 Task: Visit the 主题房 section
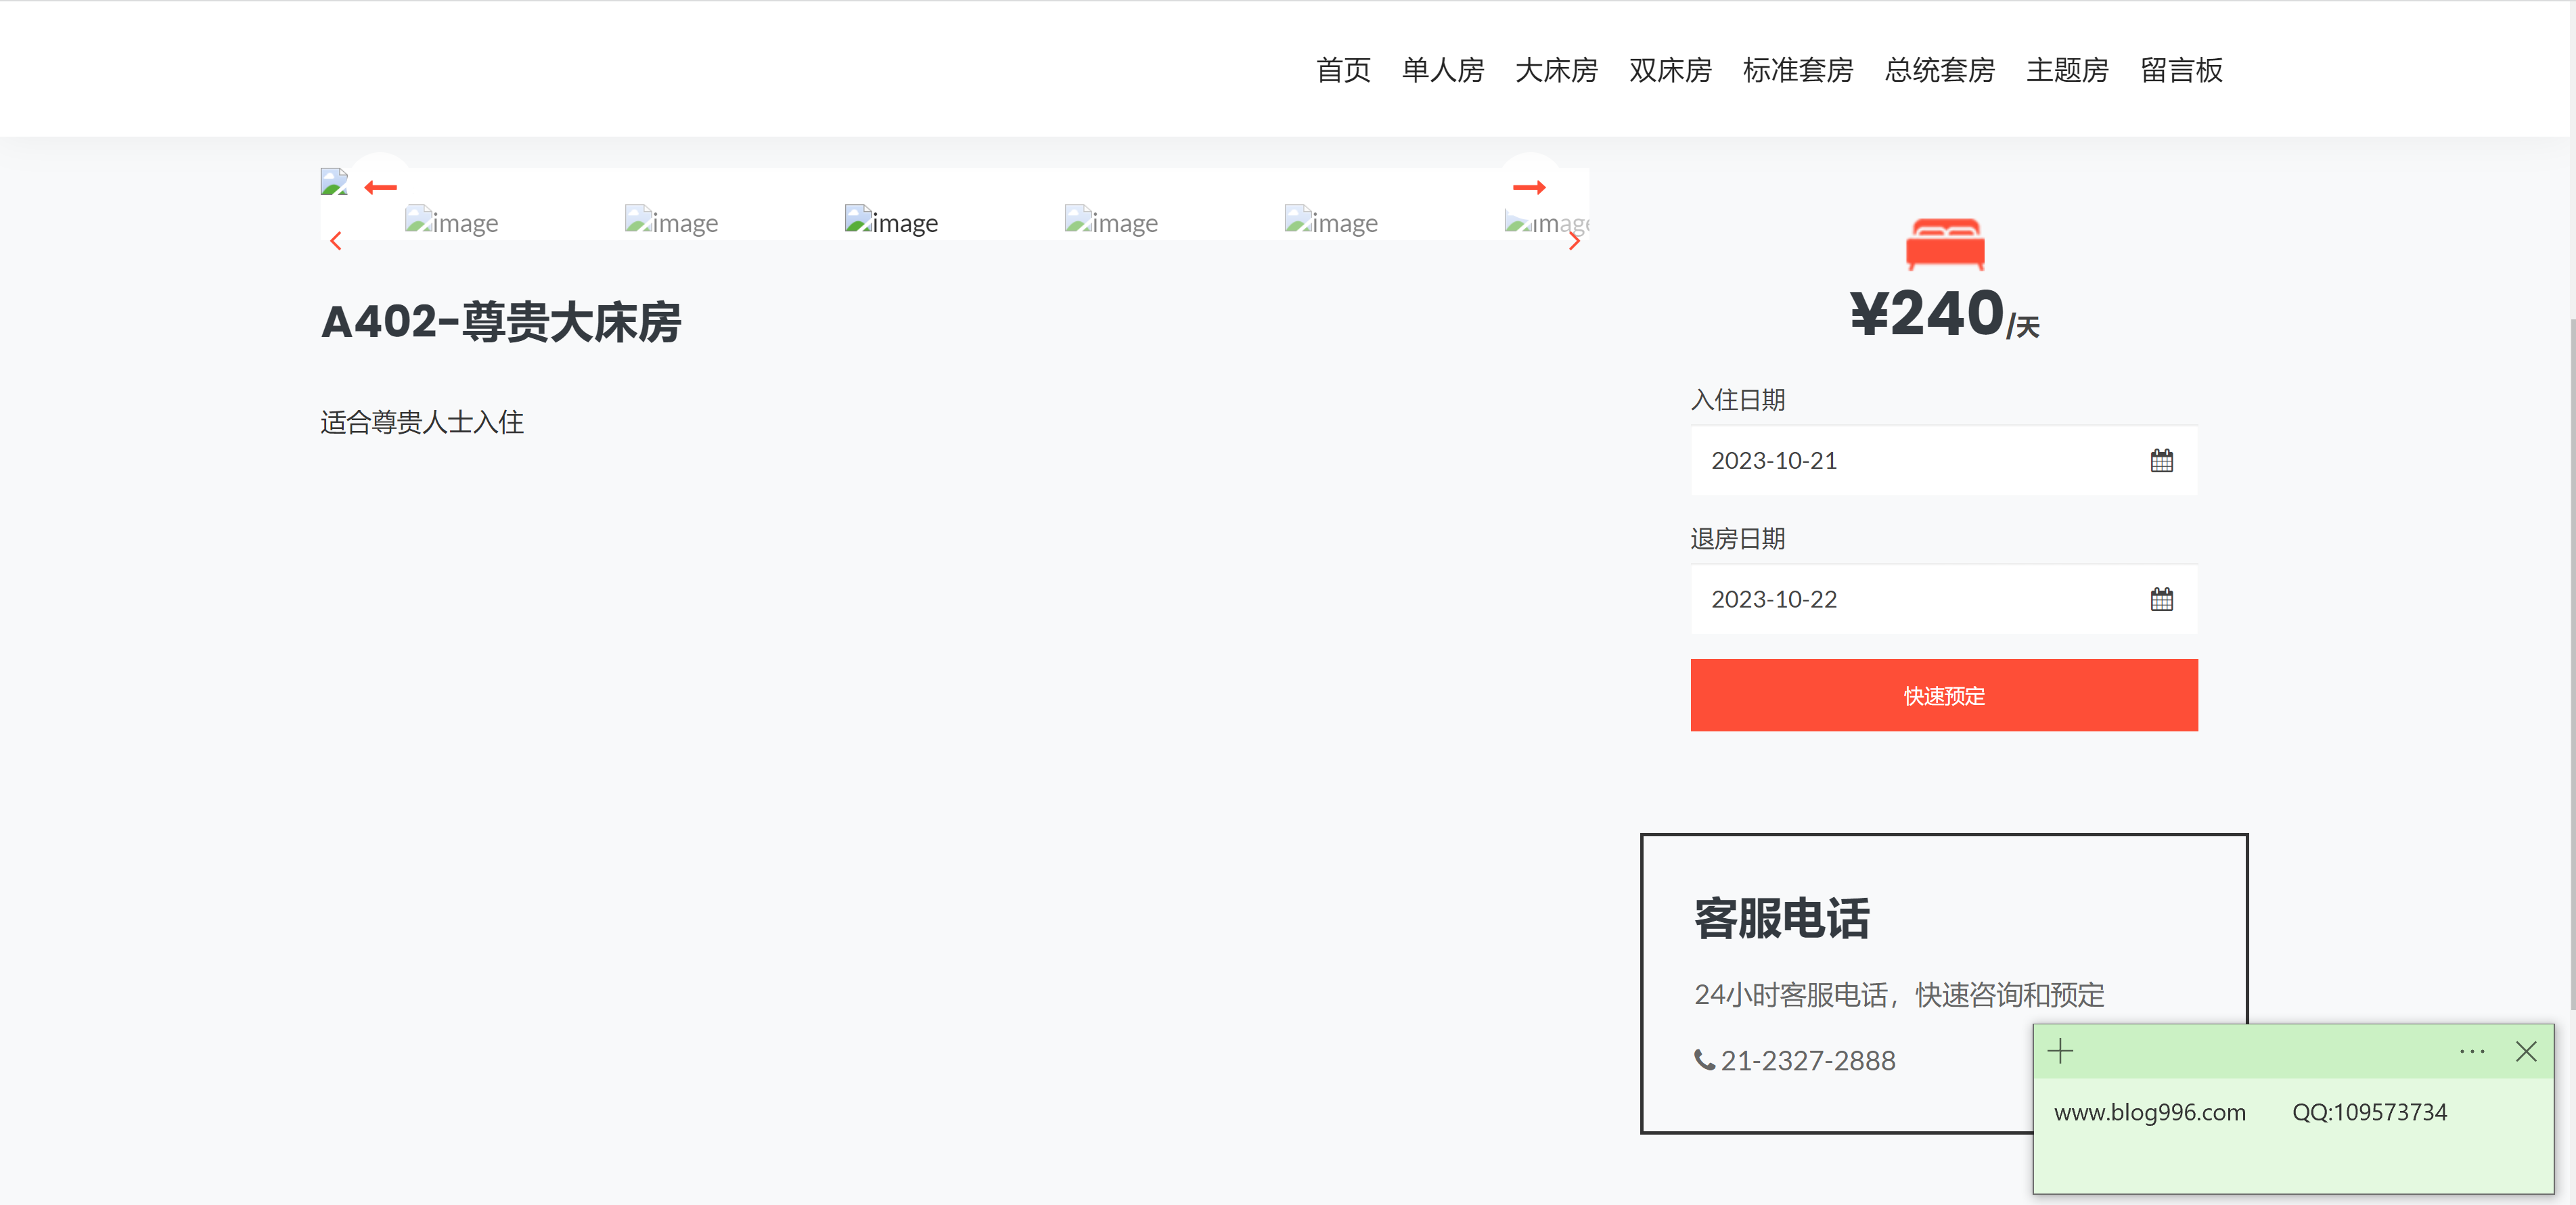pos(2067,70)
